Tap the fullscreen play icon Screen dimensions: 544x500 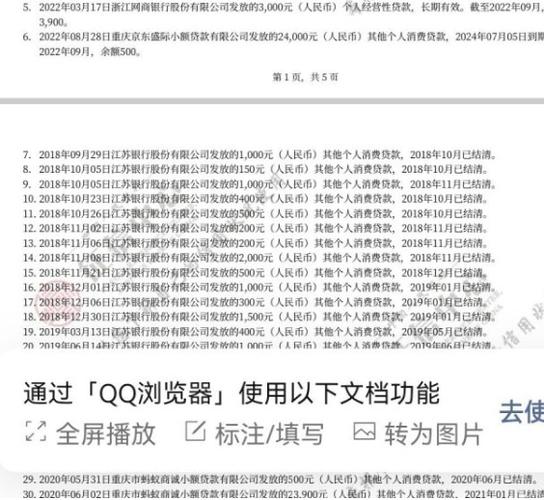(x=36, y=431)
